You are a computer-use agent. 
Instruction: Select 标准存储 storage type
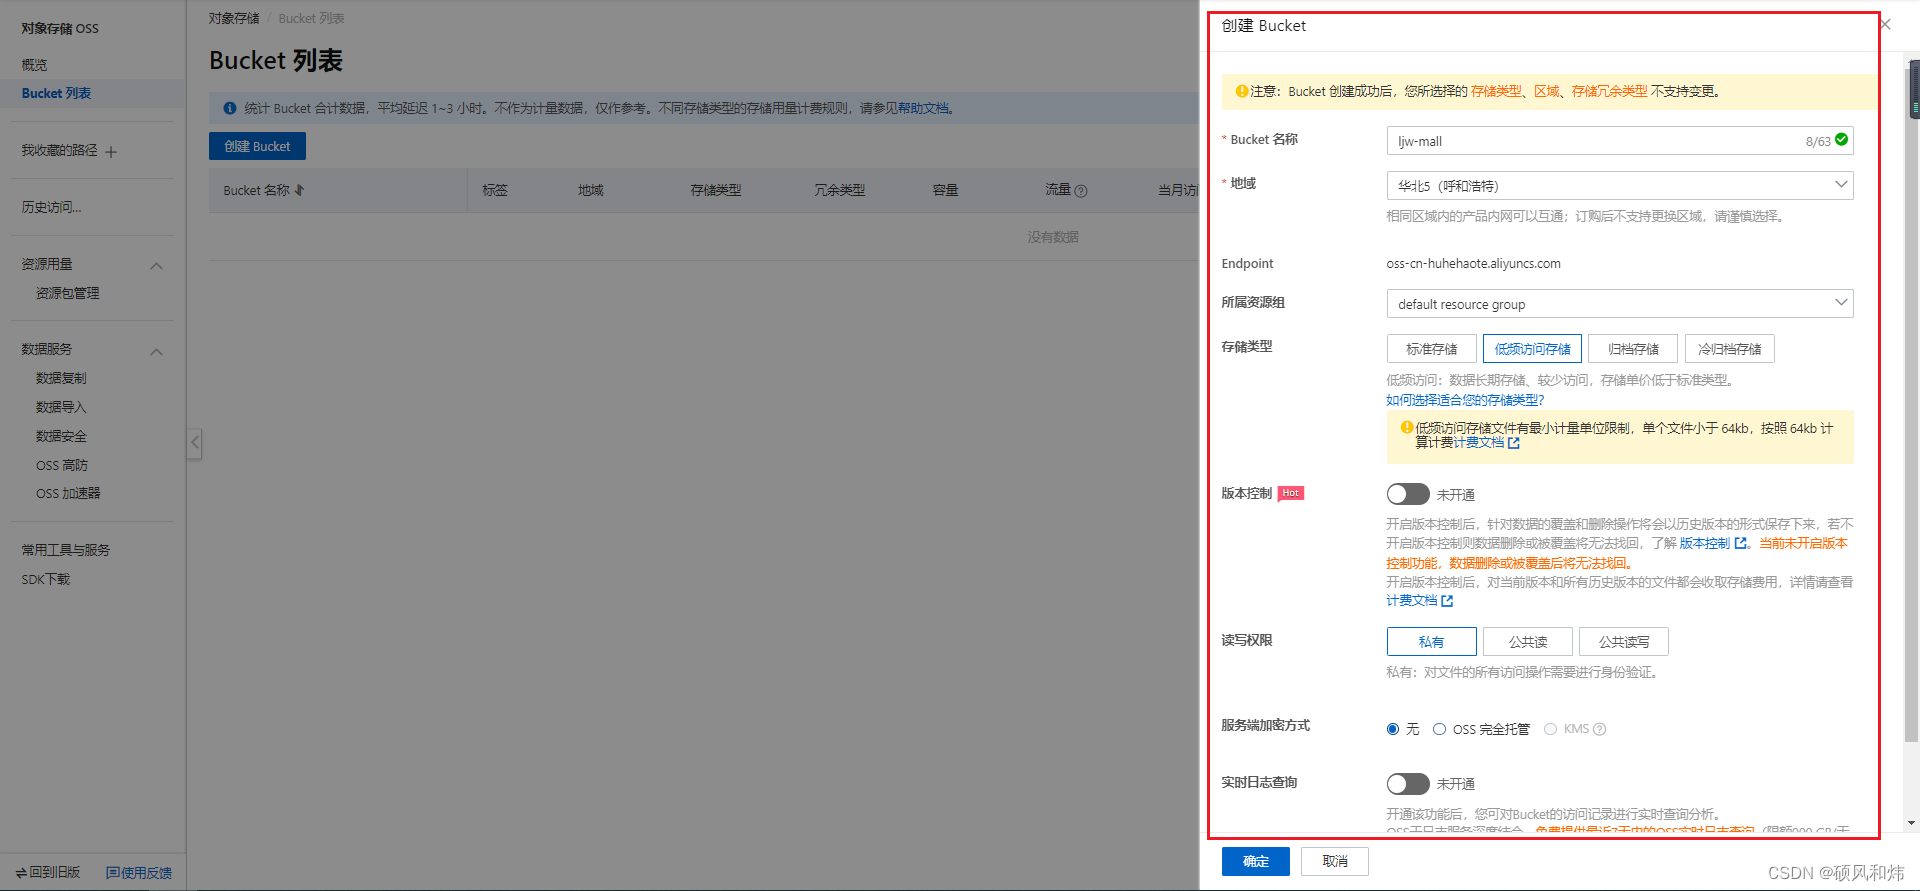pos(1431,349)
